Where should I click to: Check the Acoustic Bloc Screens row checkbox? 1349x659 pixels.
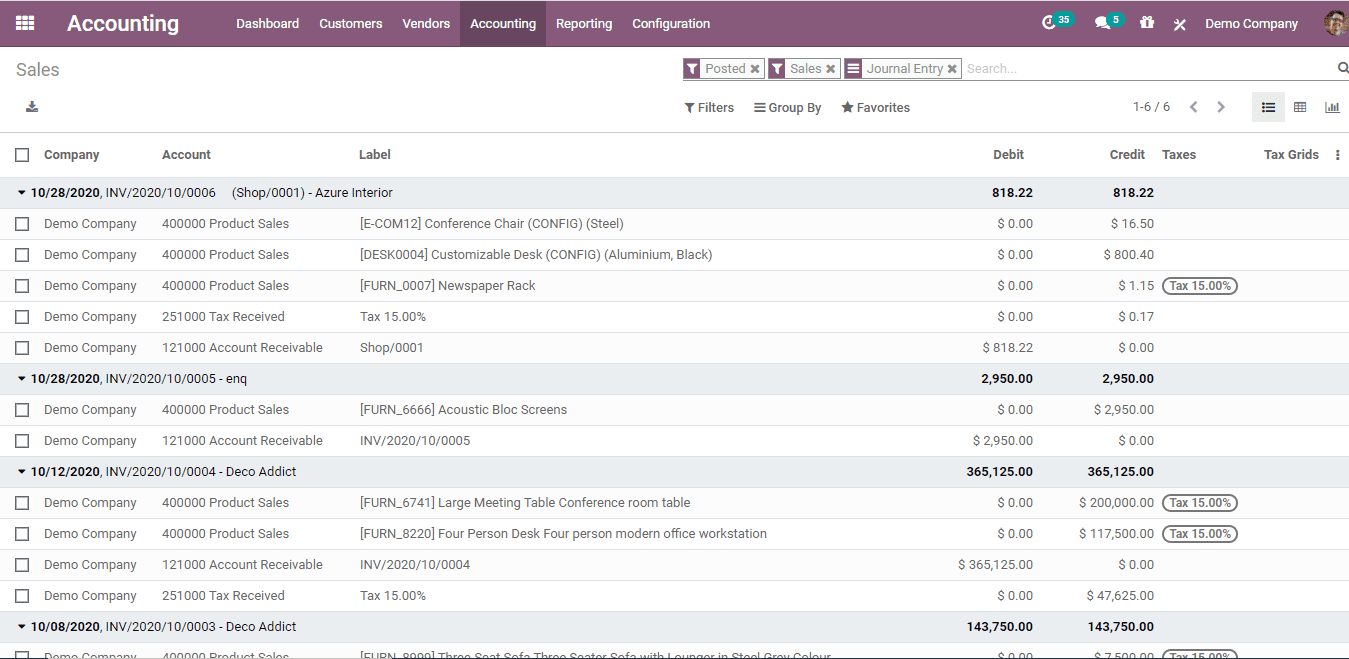(x=22, y=410)
